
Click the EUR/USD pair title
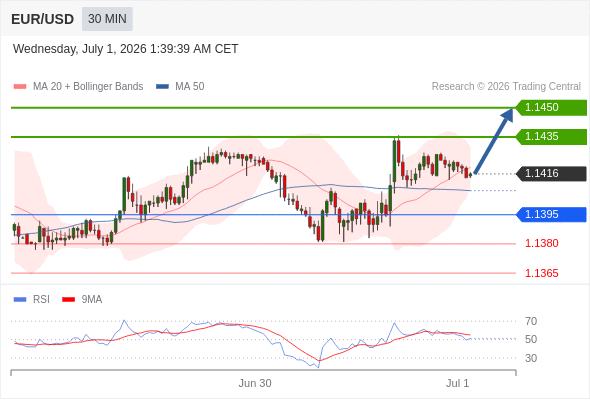click(x=43, y=19)
